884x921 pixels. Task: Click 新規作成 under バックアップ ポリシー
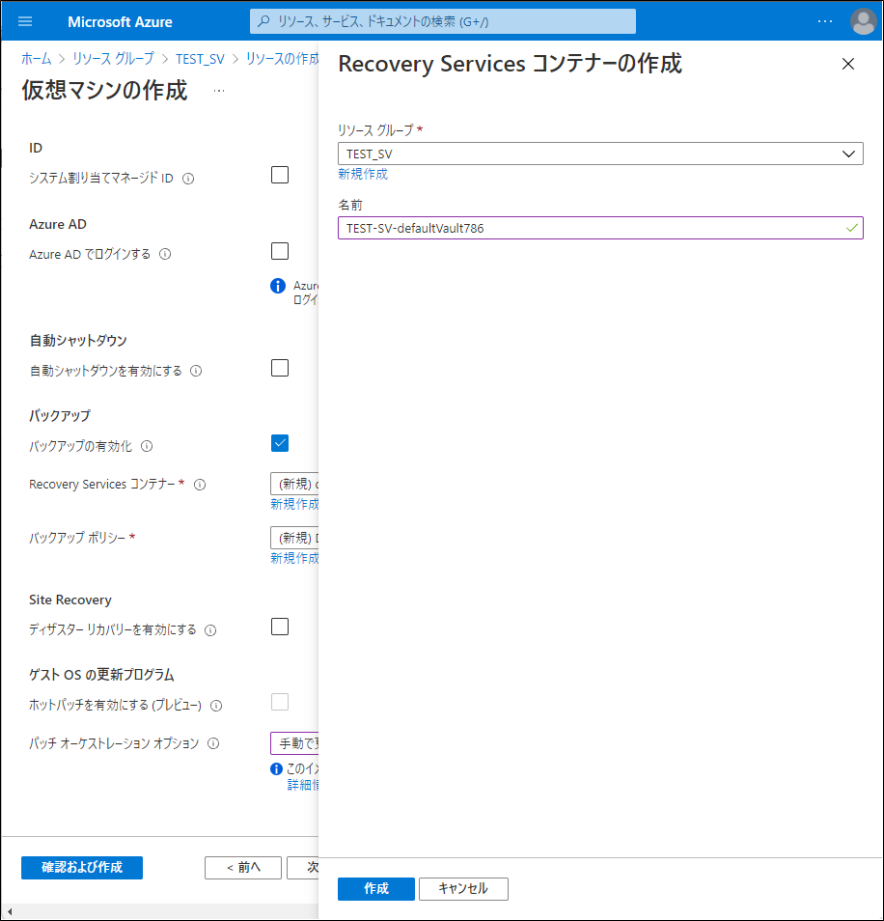[x=294, y=559]
